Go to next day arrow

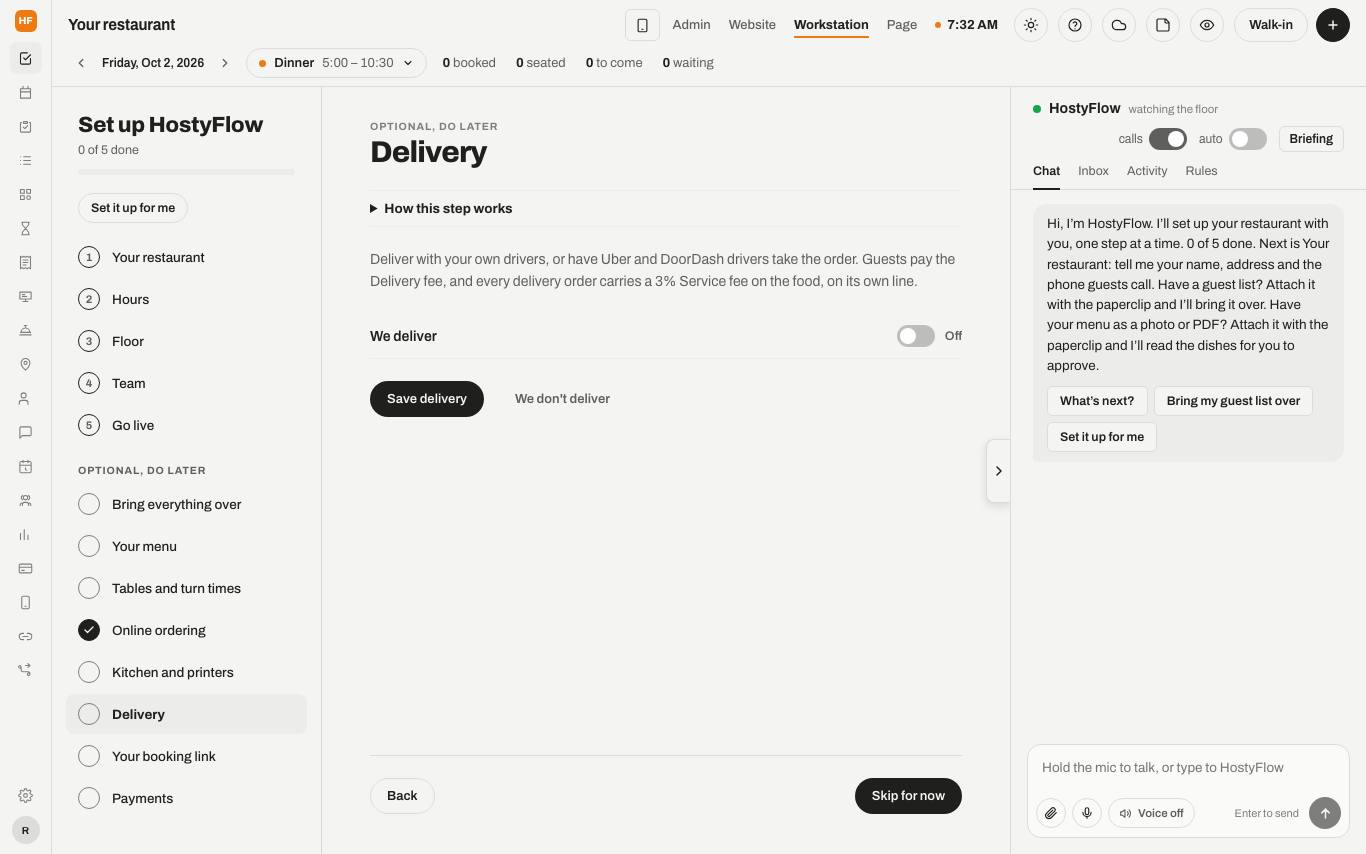[x=225, y=63]
